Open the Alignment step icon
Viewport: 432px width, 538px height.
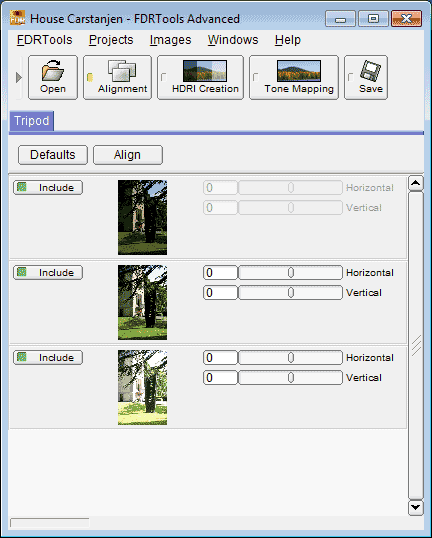pyautogui.click(x=122, y=71)
